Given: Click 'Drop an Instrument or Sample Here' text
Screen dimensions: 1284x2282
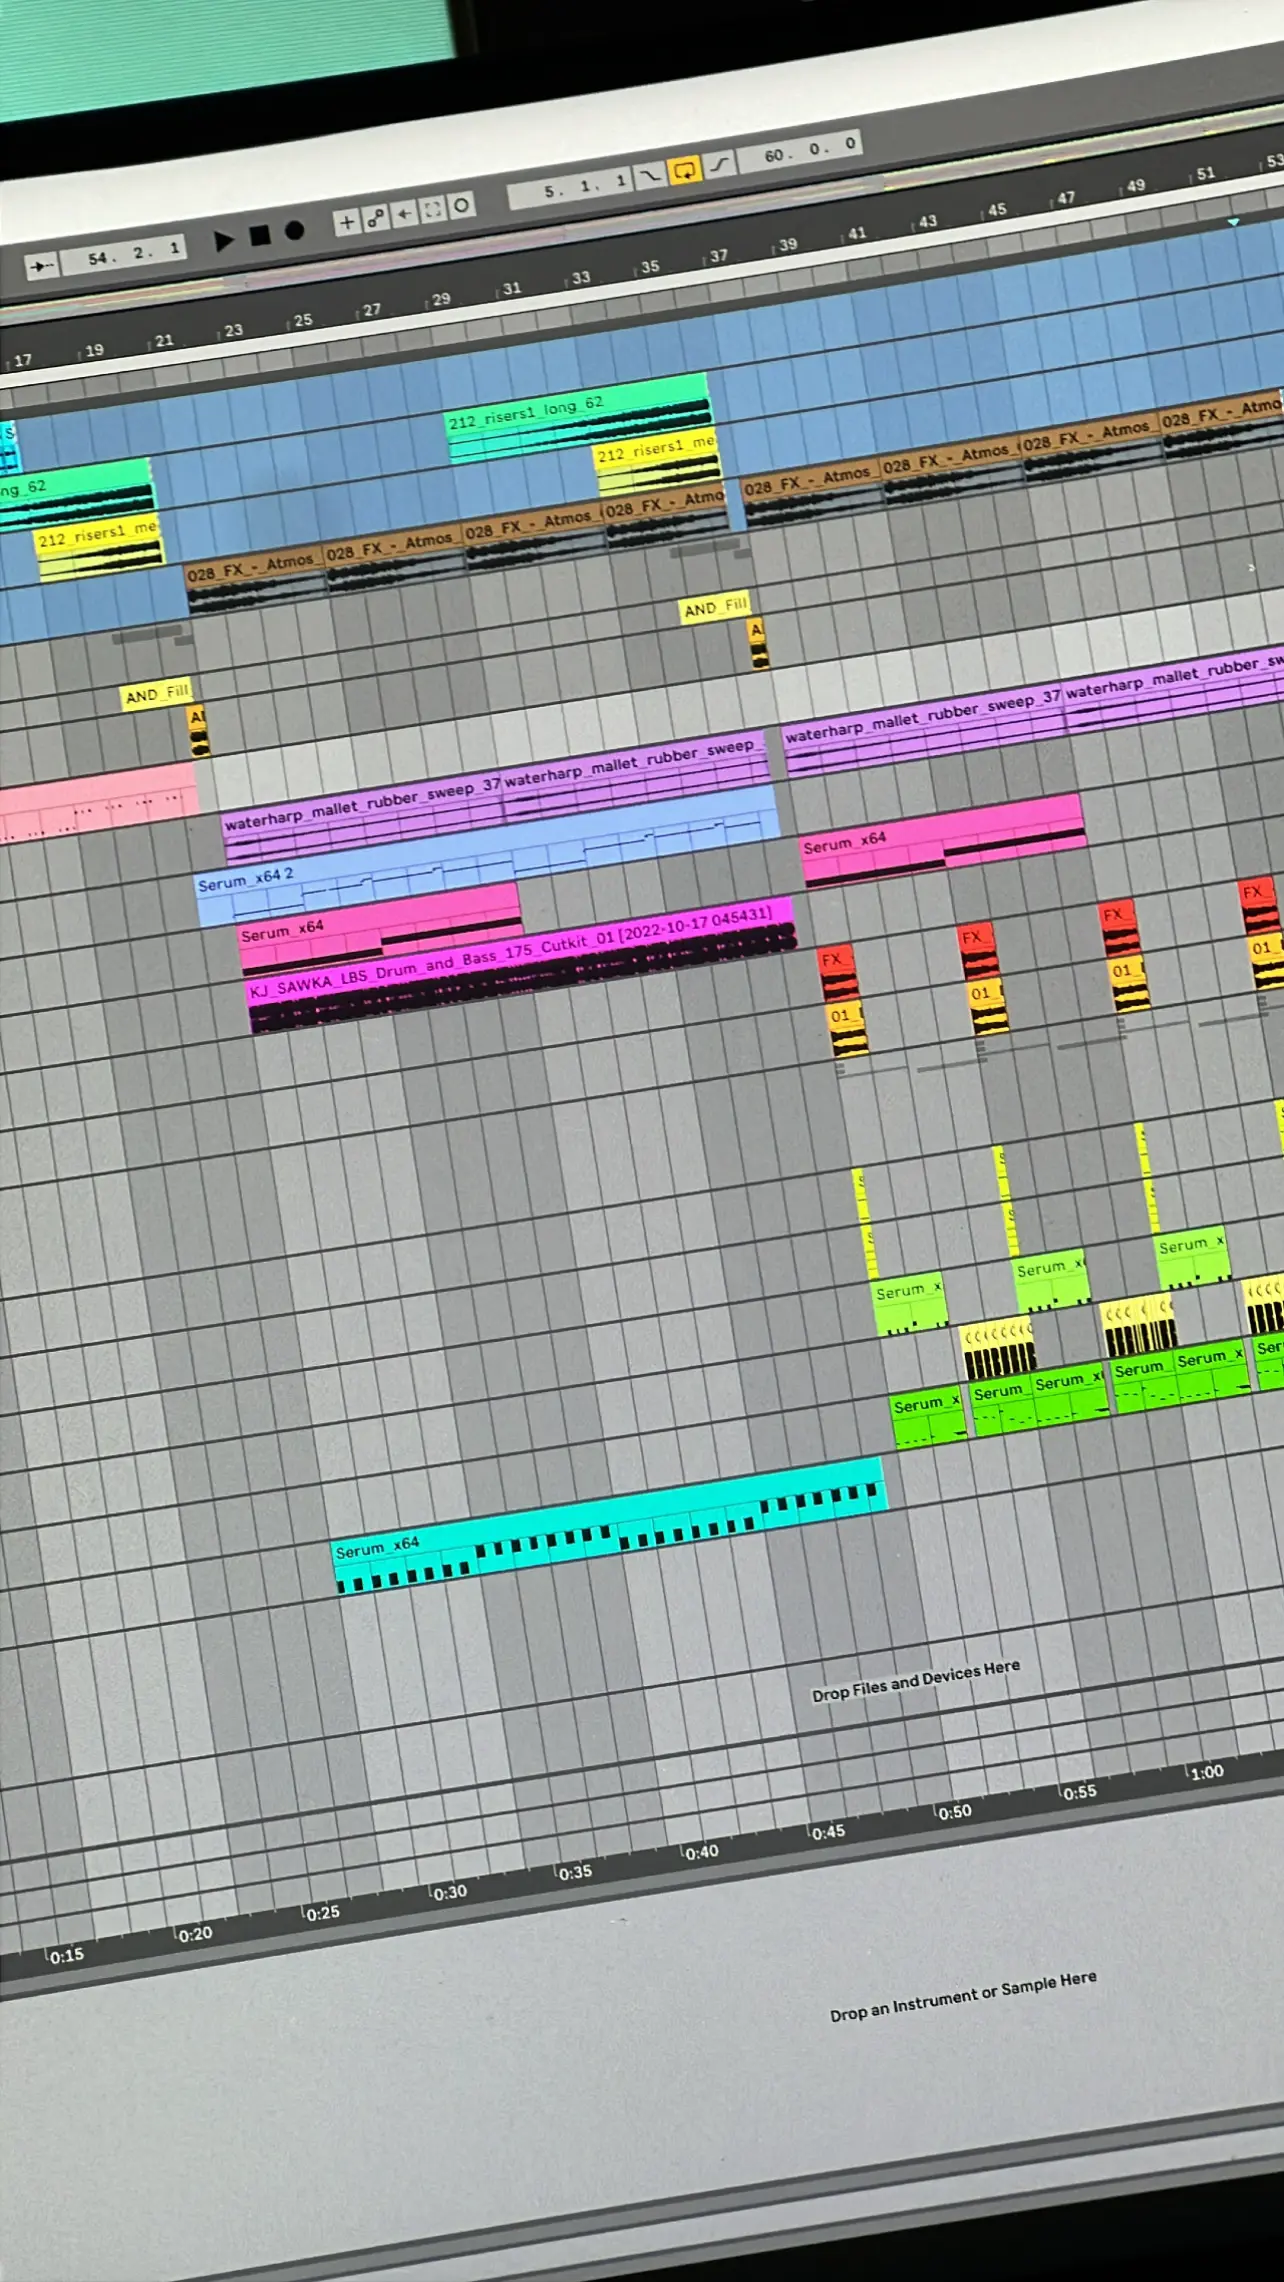Looking at the screenshot, I should coord(963,1996).
